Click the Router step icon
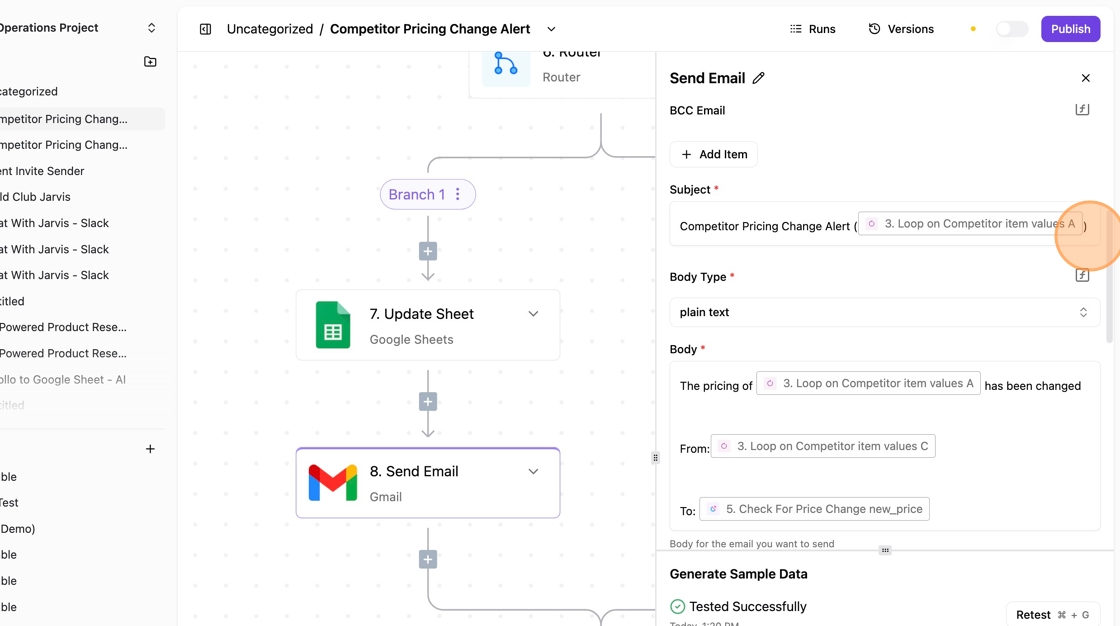The height and width of the screenshot is (626, 1120). (x=506, y=66)
